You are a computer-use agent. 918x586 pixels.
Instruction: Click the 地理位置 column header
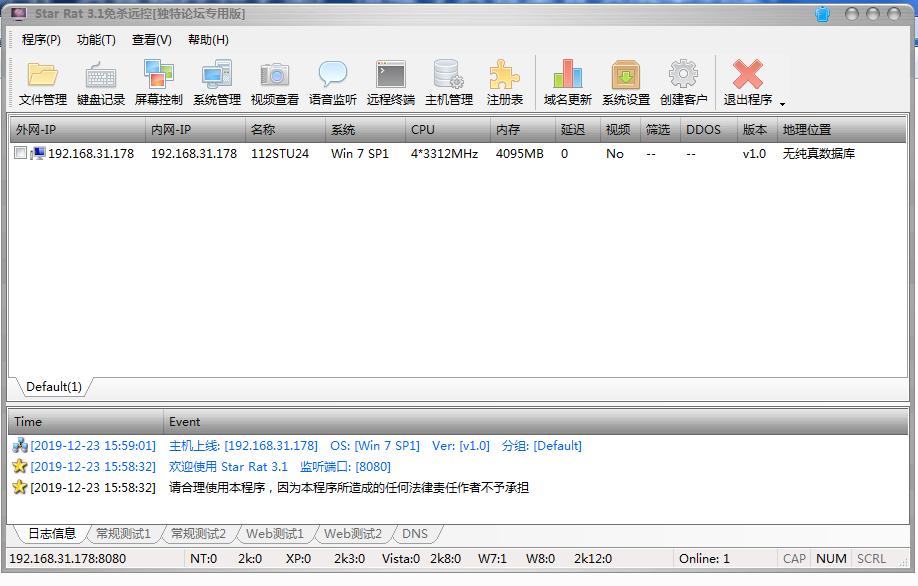(x=841, y=129)
